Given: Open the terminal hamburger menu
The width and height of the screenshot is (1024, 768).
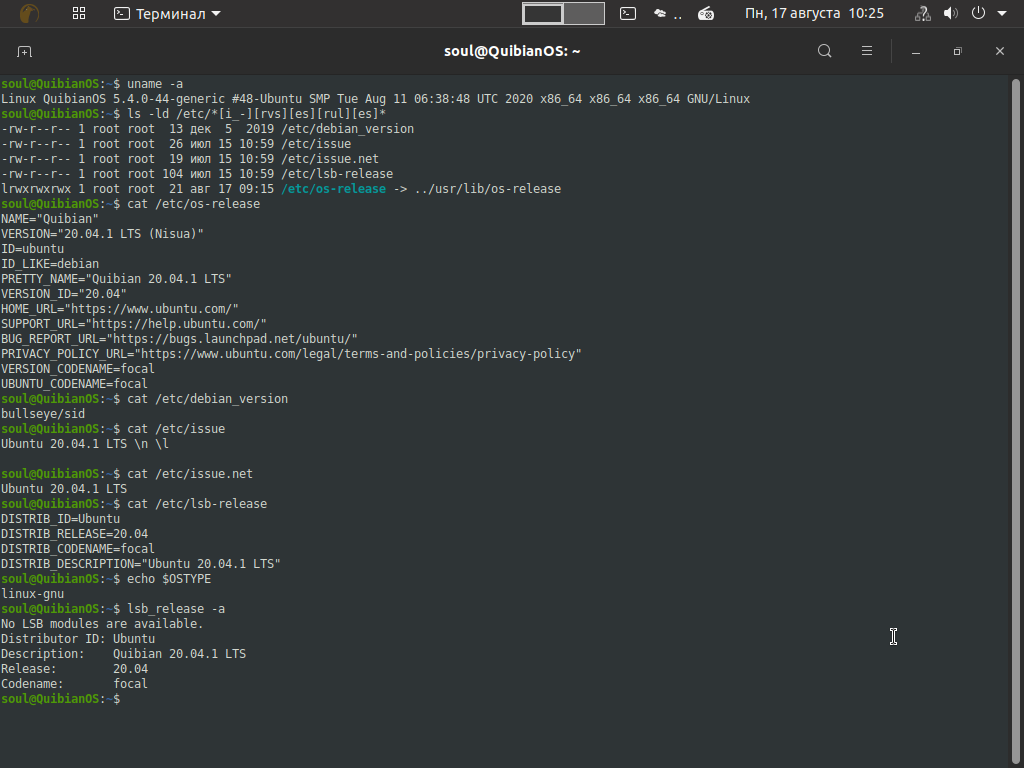Looking at the screenshot, I should [x=867, y=51].
